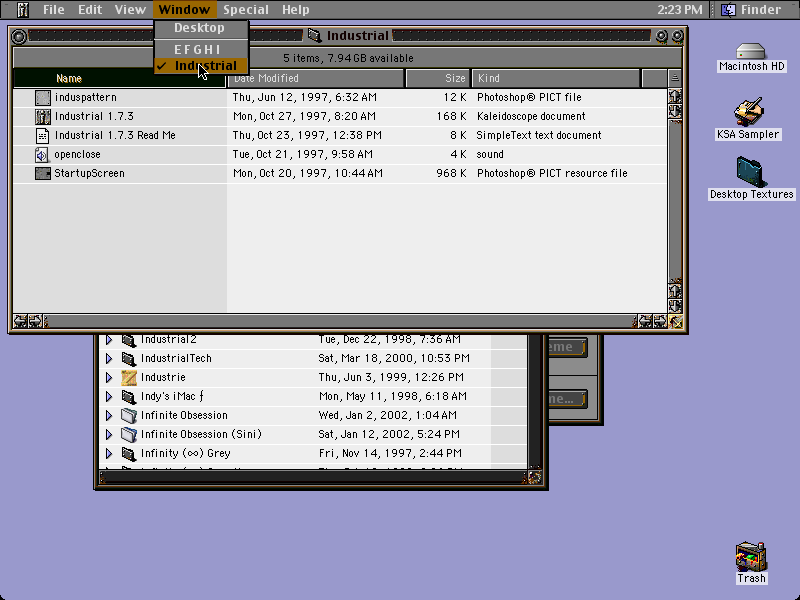Select the IndustrialTech folder icon
This screenshot has height=600, width=800.
click(129, 358)
